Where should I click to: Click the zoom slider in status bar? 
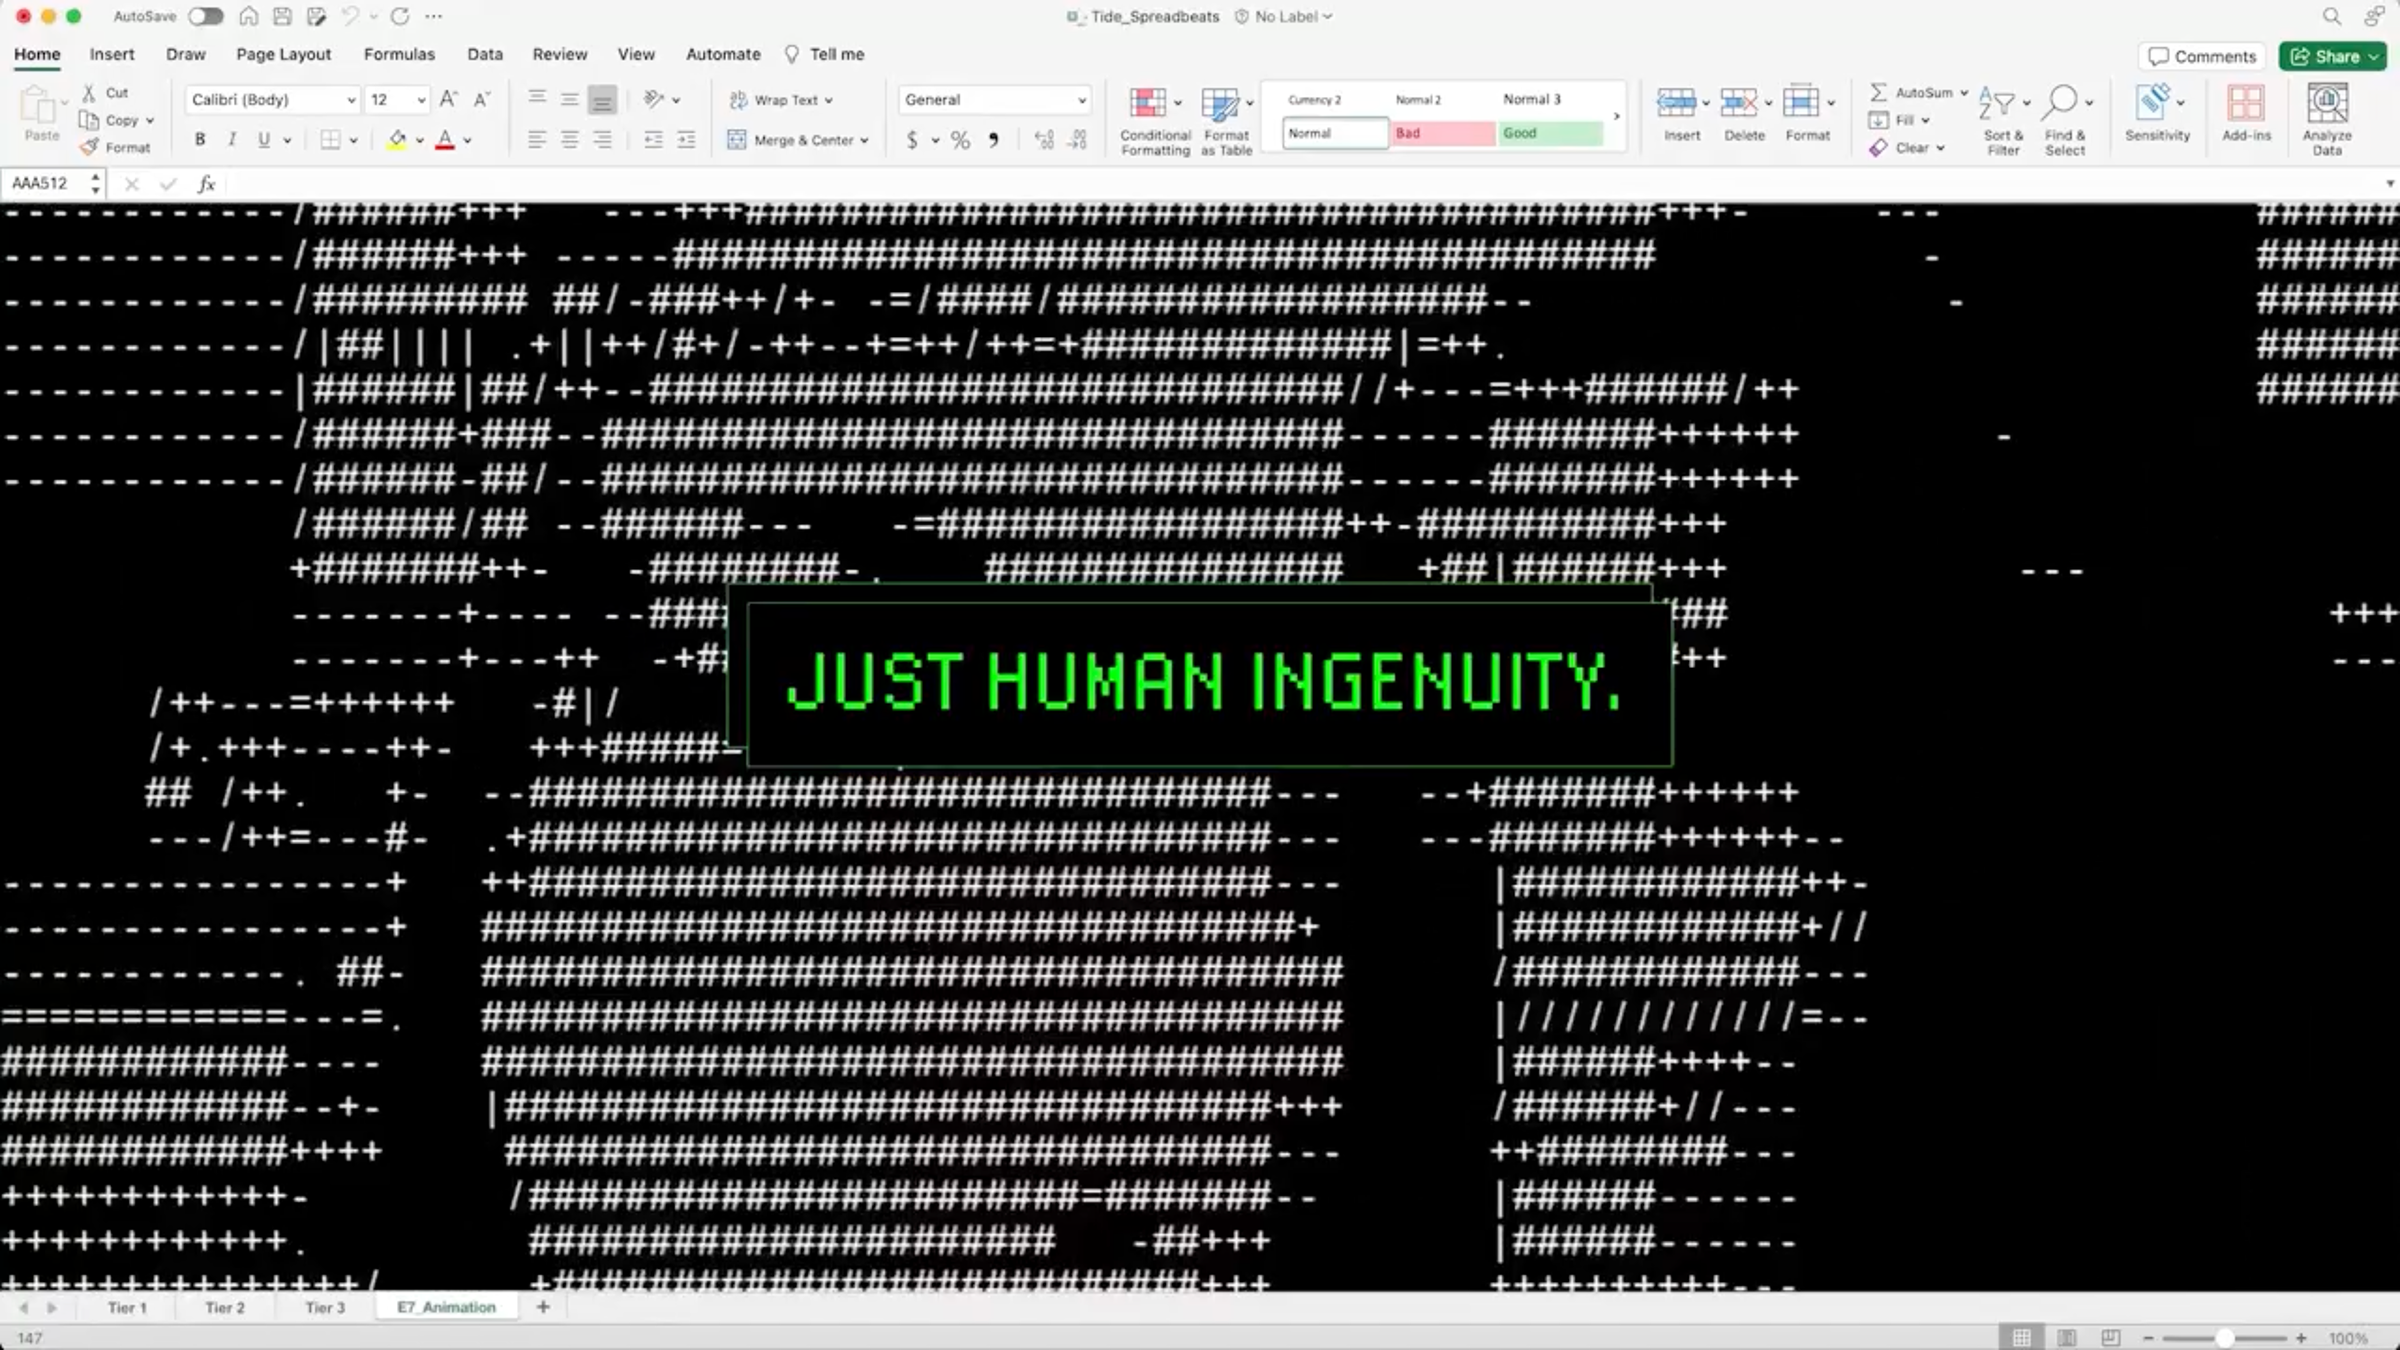(x=2224, y=1338)
